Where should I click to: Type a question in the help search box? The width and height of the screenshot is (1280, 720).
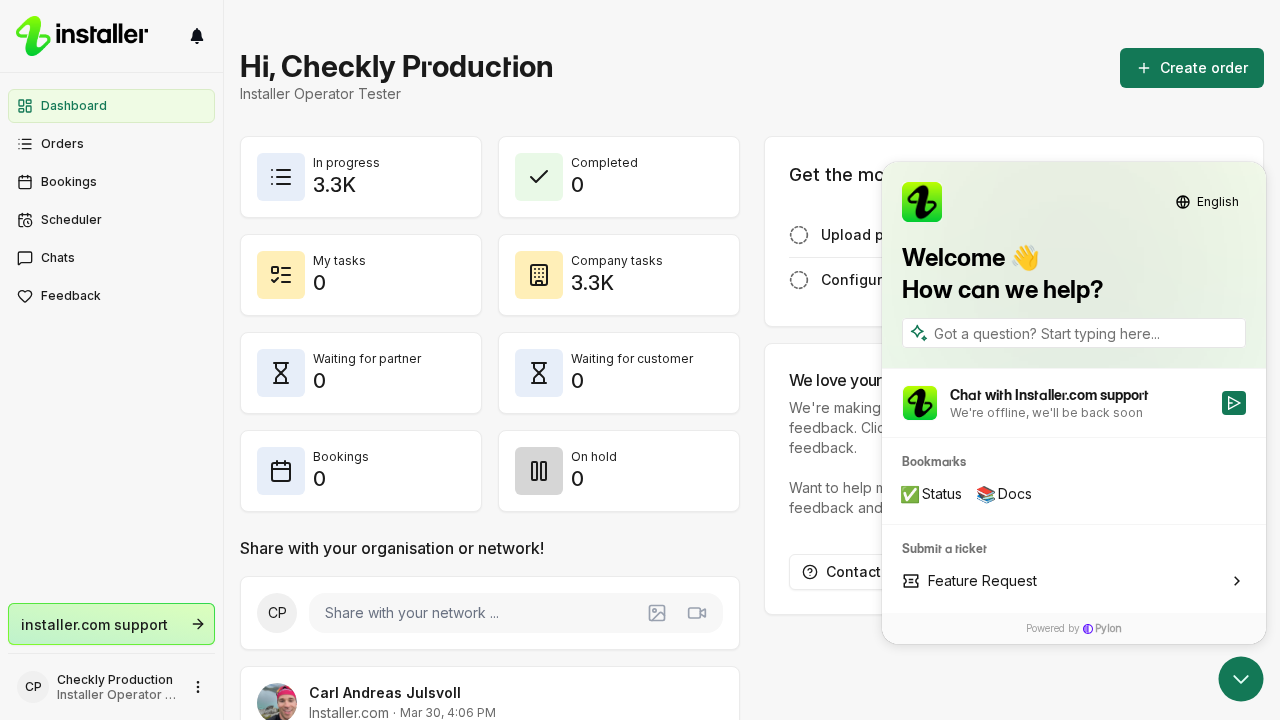(x=1074, y=333)
